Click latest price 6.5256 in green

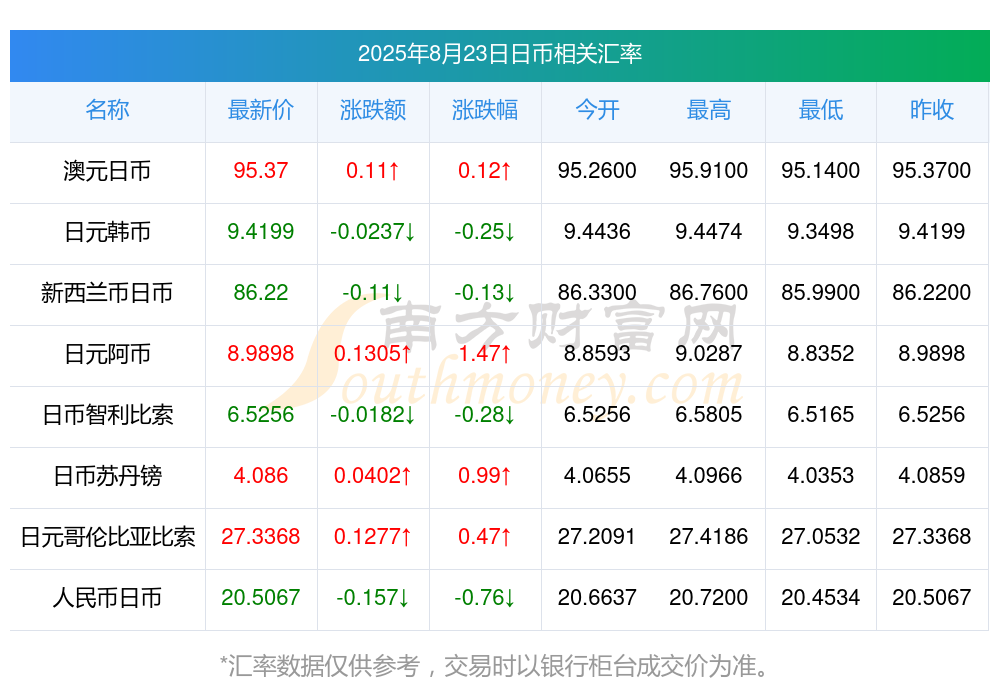(261, 415)
